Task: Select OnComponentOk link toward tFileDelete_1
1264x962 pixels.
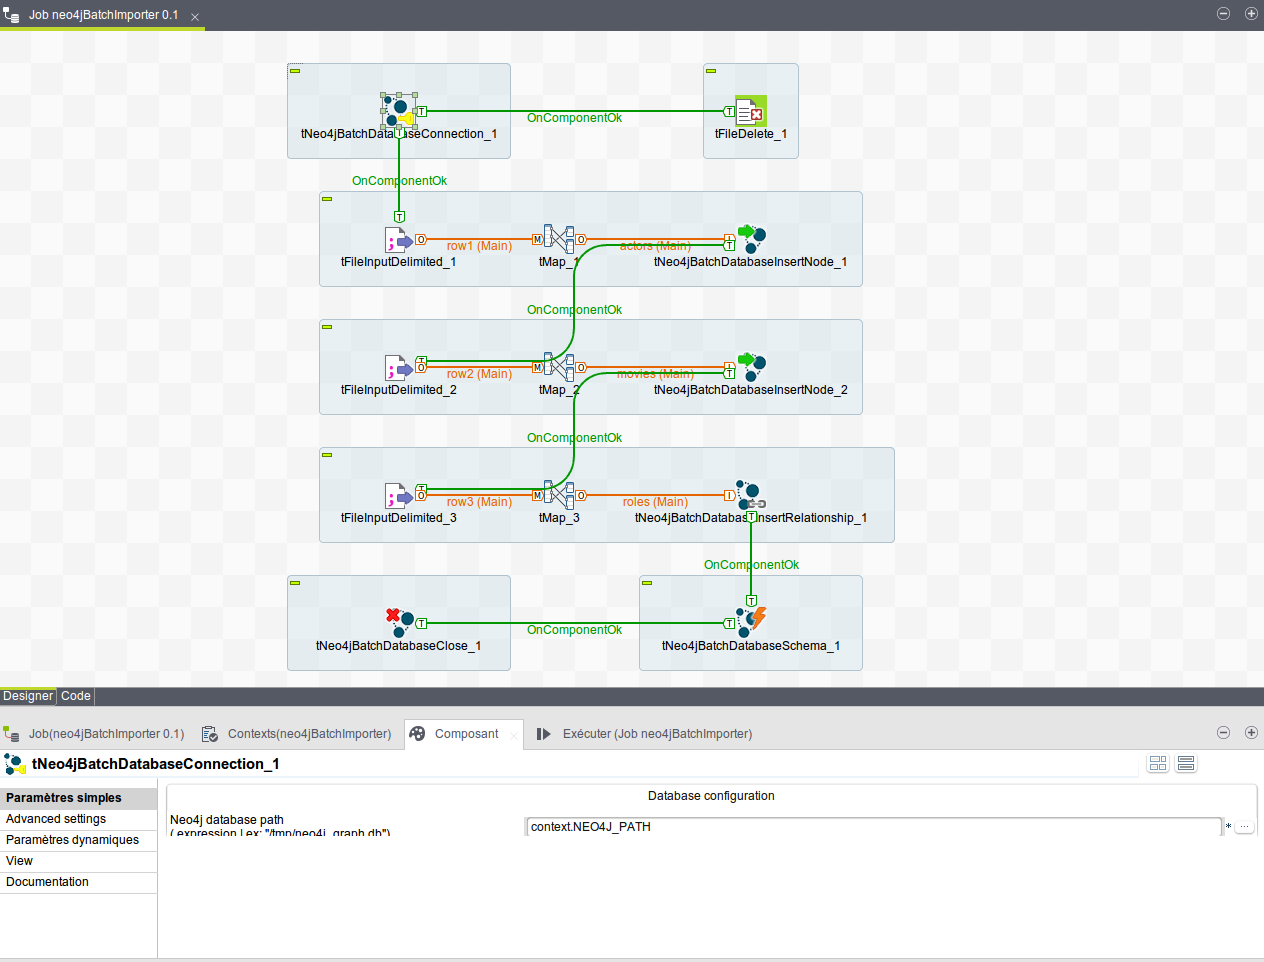Action: tap(574, 118)
